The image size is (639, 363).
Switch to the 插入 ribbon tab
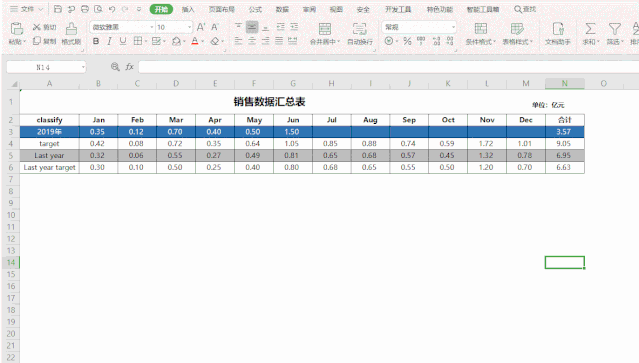[x=188, y=9]
